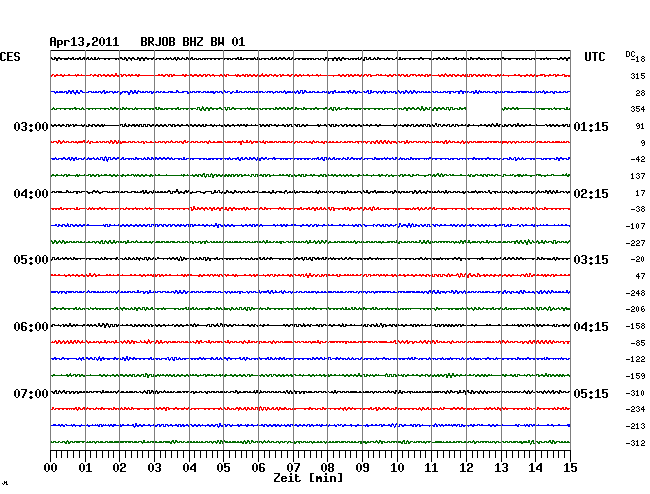Click the DC offset value -158

click(x=635, y=326)
